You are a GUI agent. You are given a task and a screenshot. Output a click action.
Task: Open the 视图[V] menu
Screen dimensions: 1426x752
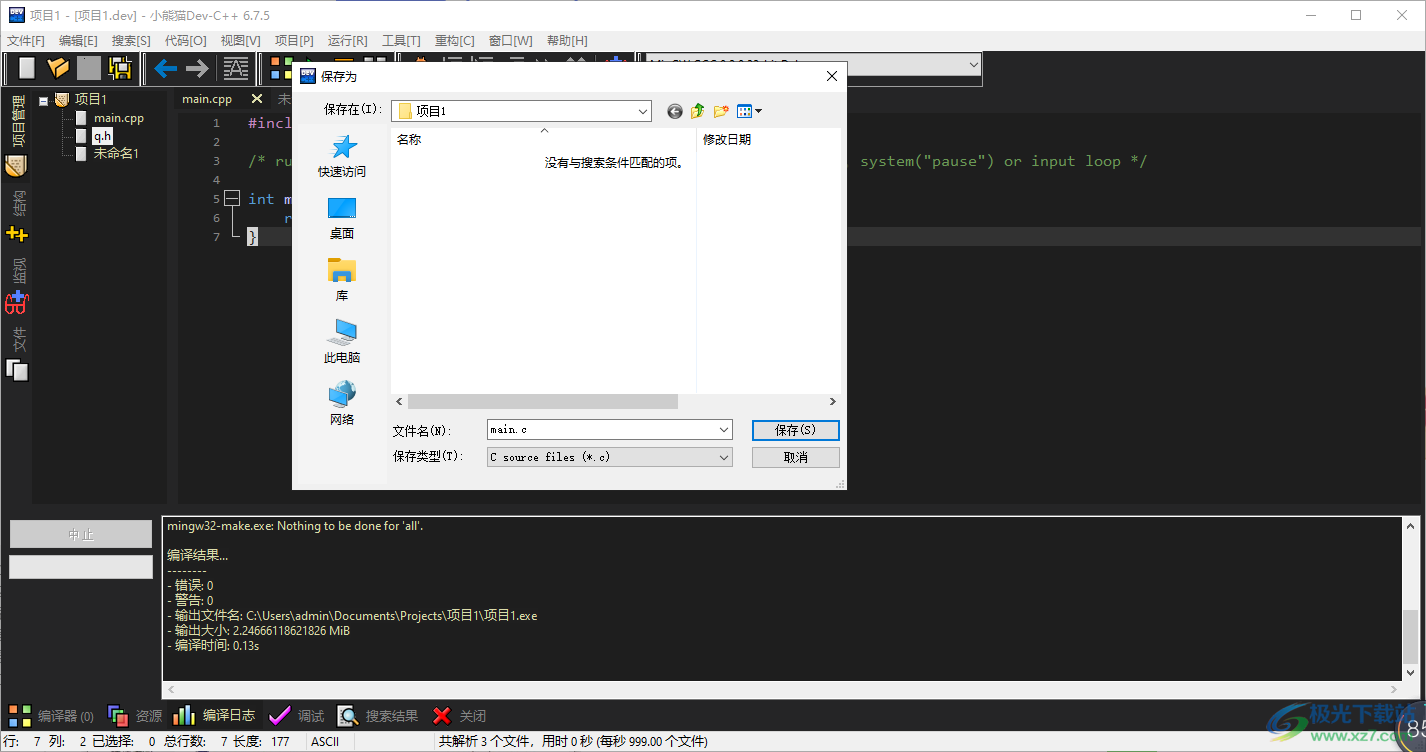[240, 41]
